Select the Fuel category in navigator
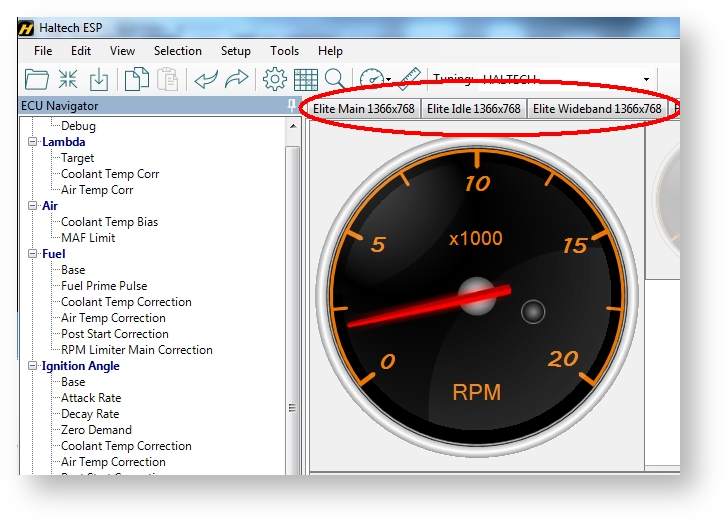The image size is (728, 523). tap(53, 254)
